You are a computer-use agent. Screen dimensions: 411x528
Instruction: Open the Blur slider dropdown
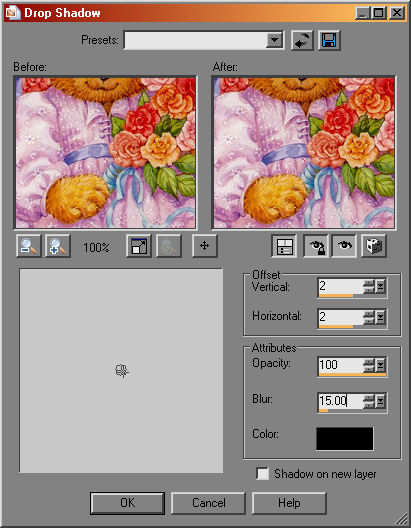(380, 401)
